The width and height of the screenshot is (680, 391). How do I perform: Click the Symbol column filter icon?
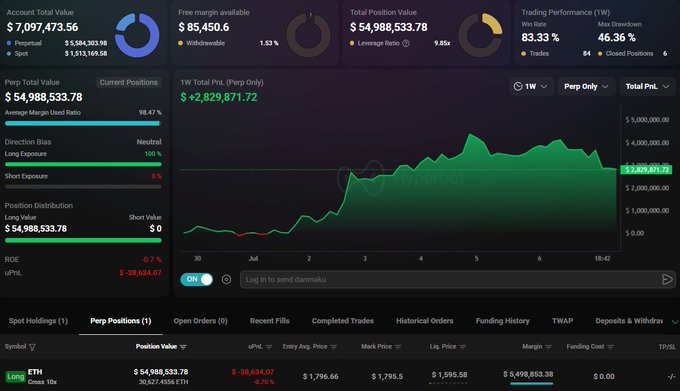tap(32, 347)
